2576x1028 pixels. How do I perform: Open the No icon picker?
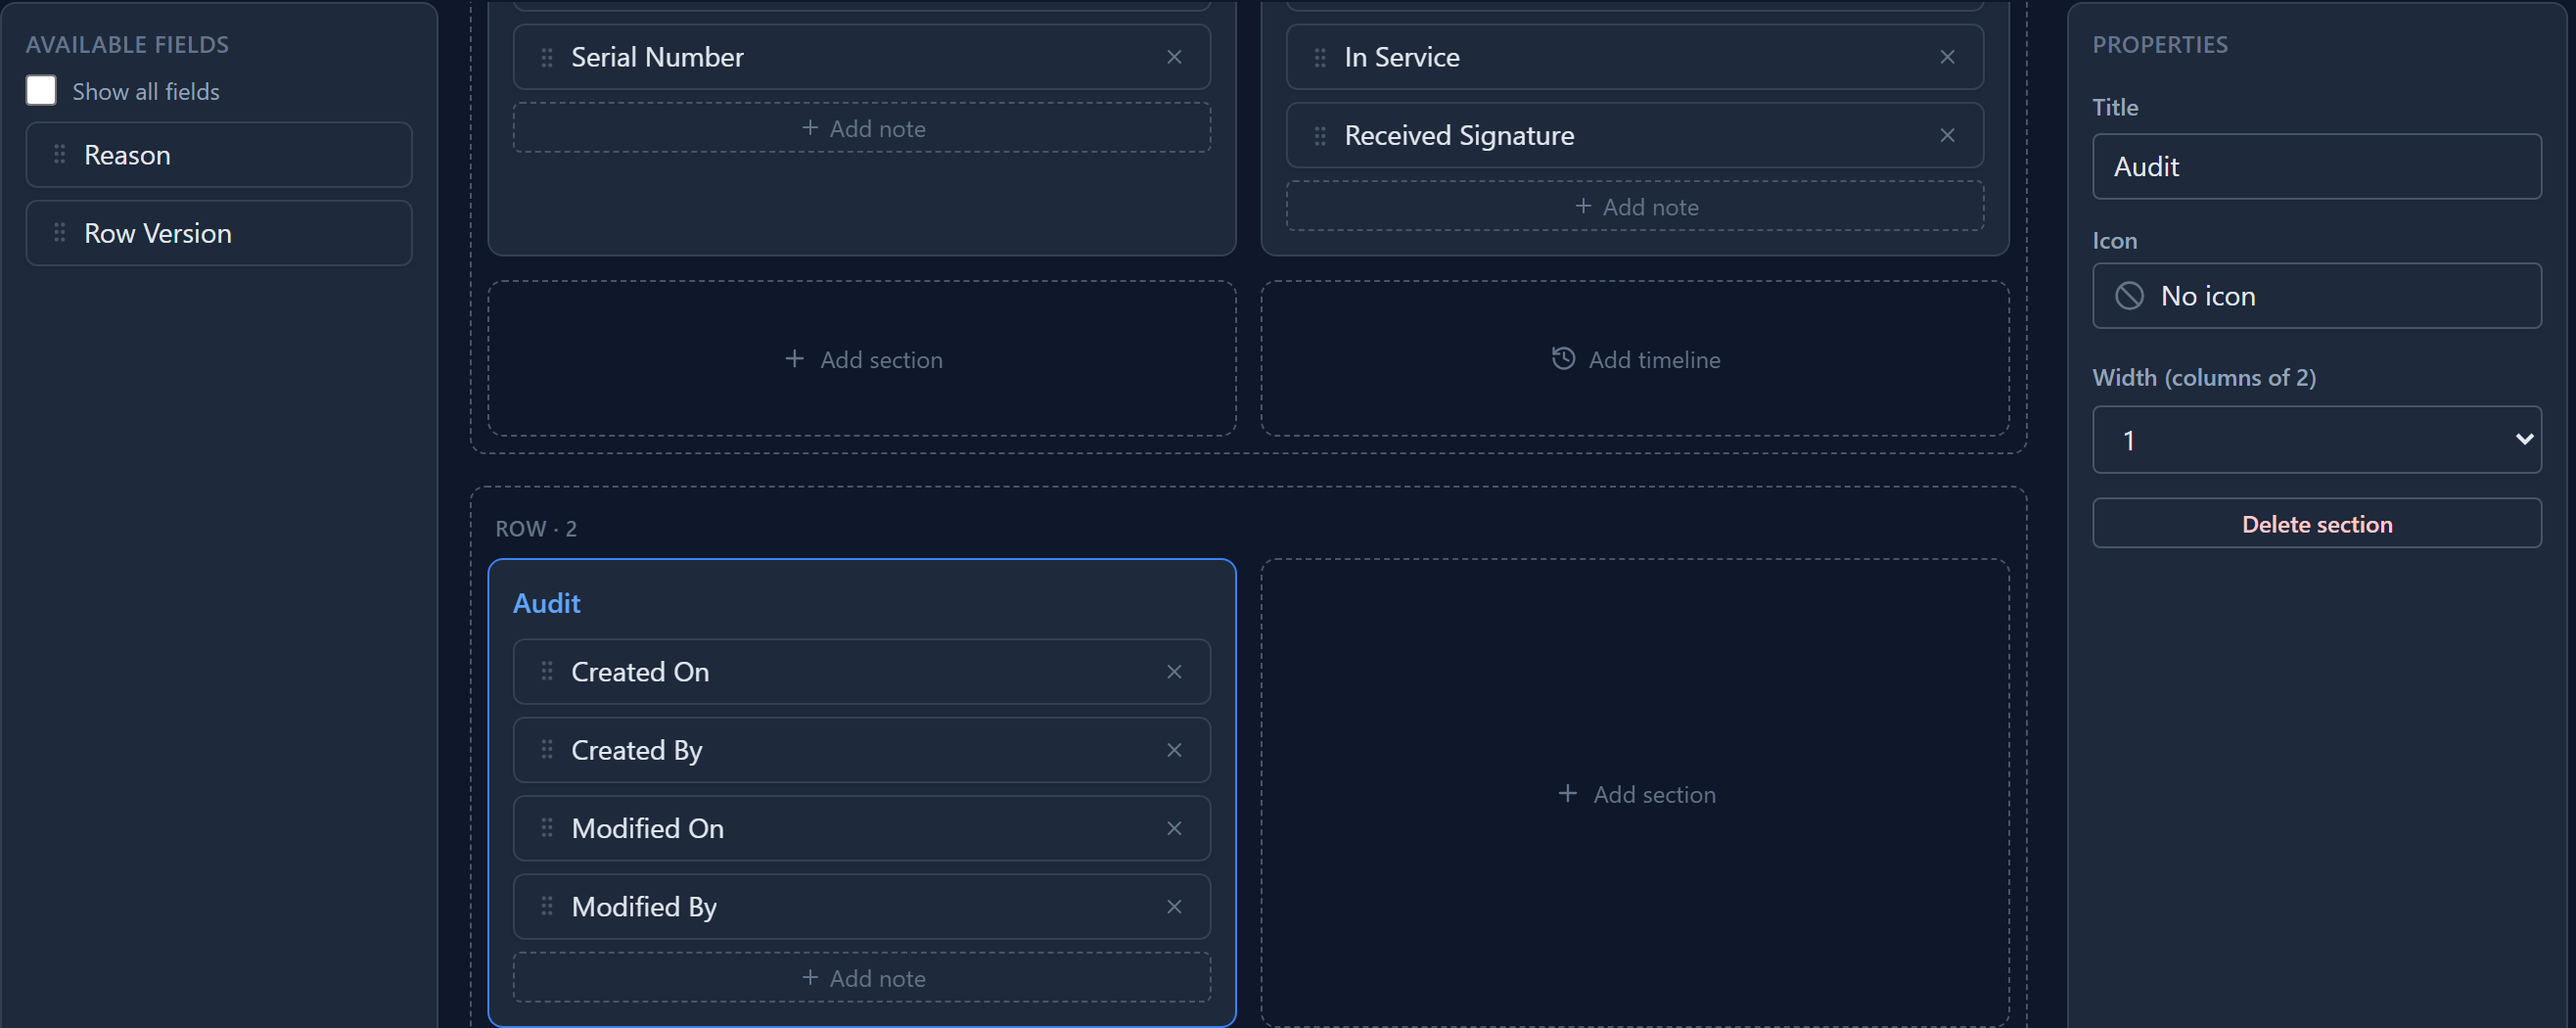tap(2316, 296)
